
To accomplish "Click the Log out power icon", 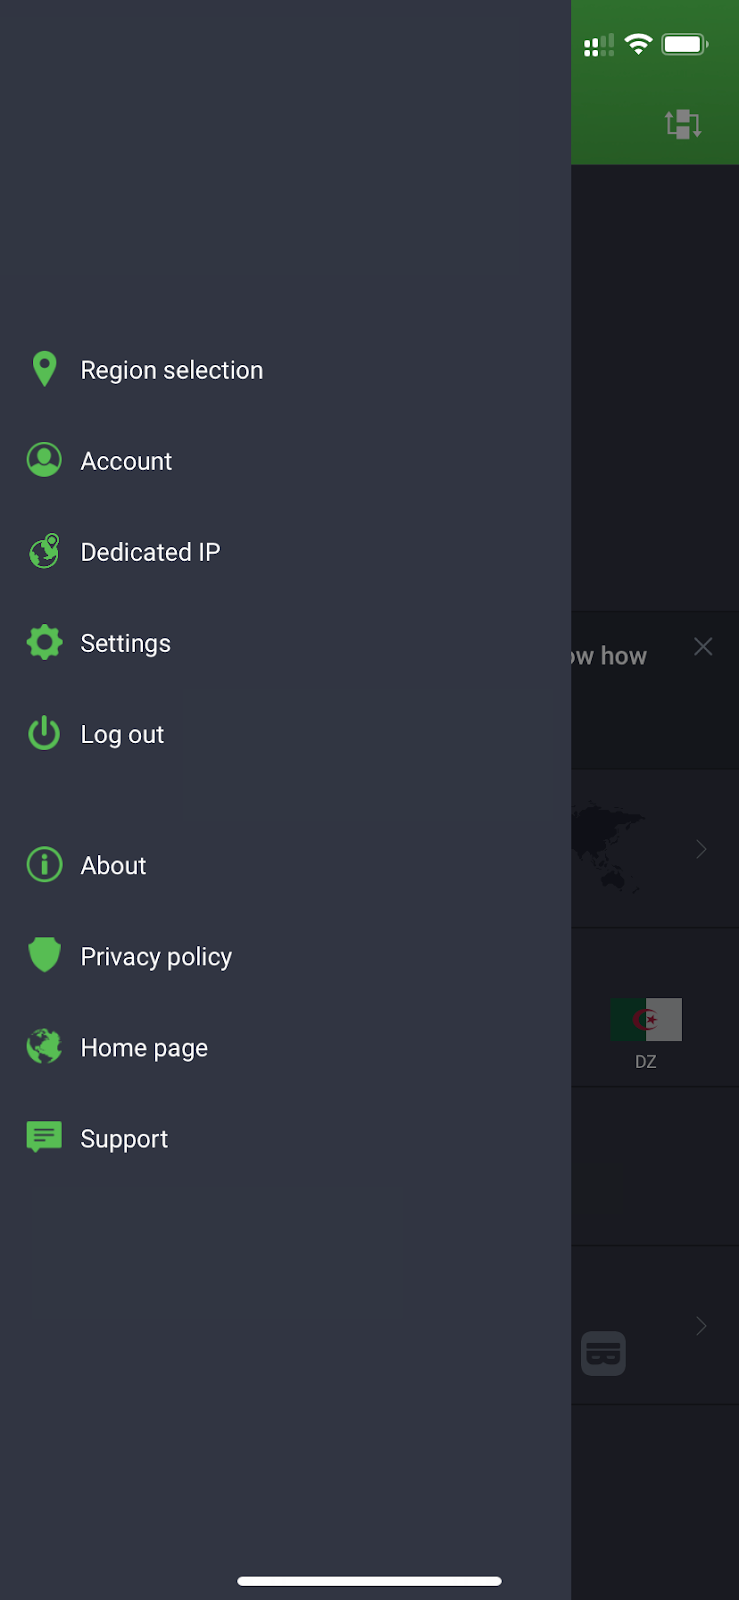I will coord(44,733).
